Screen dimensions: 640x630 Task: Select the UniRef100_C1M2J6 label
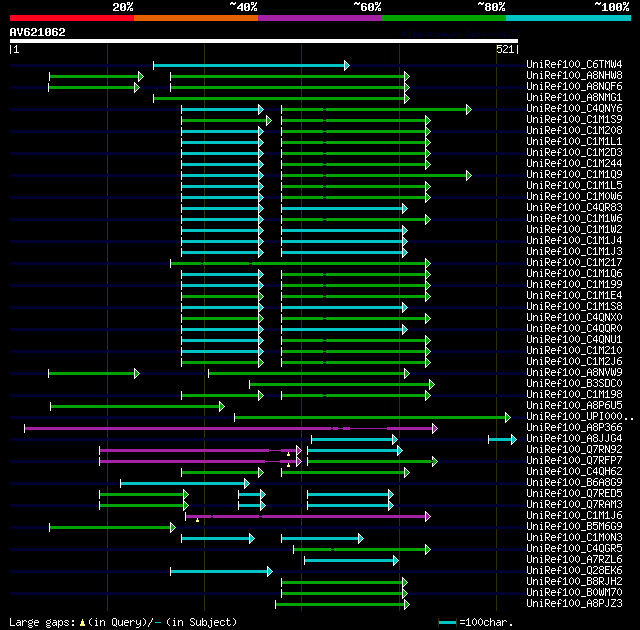tap(574, 362)
